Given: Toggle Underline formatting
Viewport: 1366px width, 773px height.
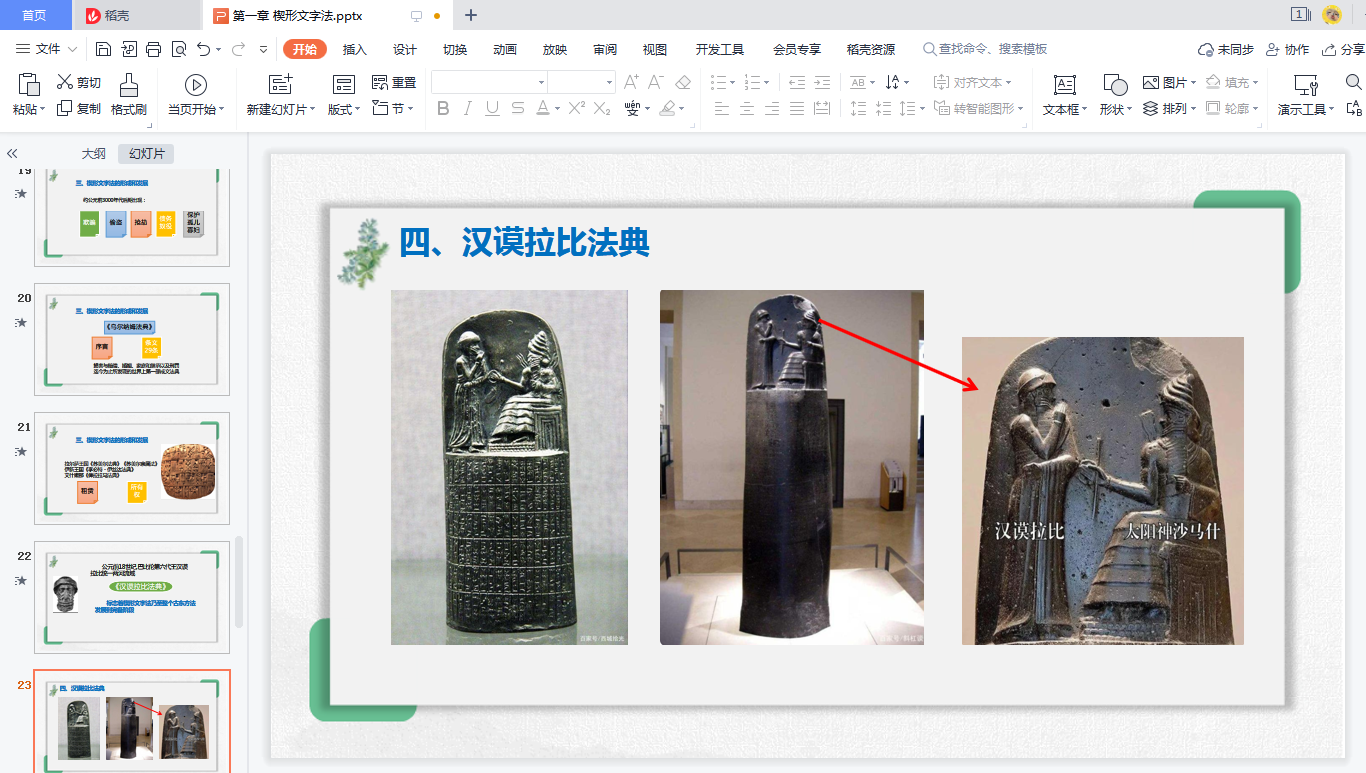Looking at the screenshot, I should click(492, 108).
